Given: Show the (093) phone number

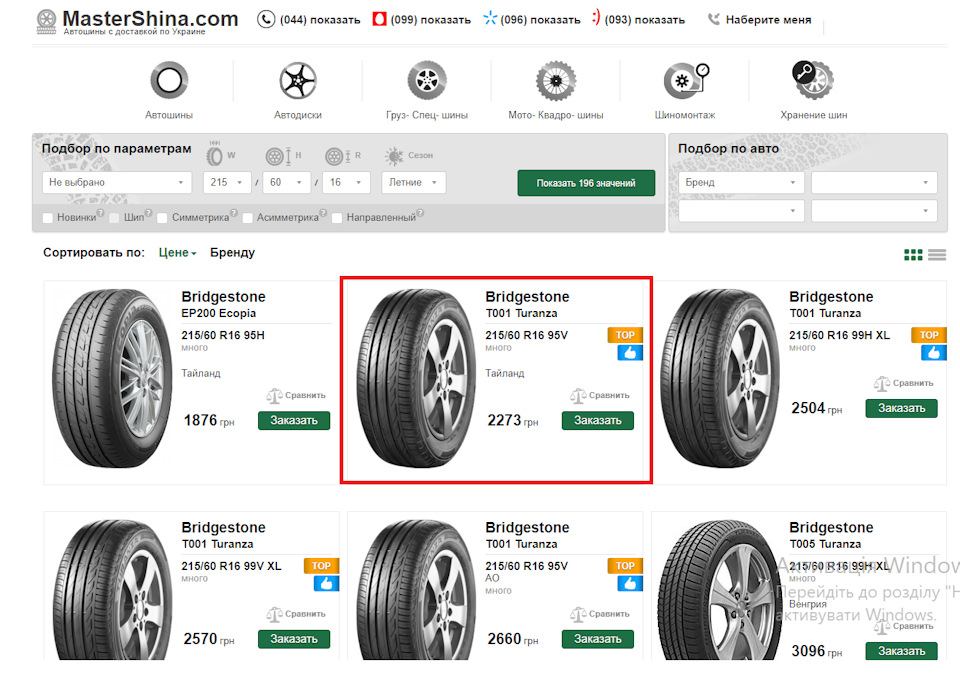Looking at the screenshot, I should pyautogui.click(x=638, y=20).
